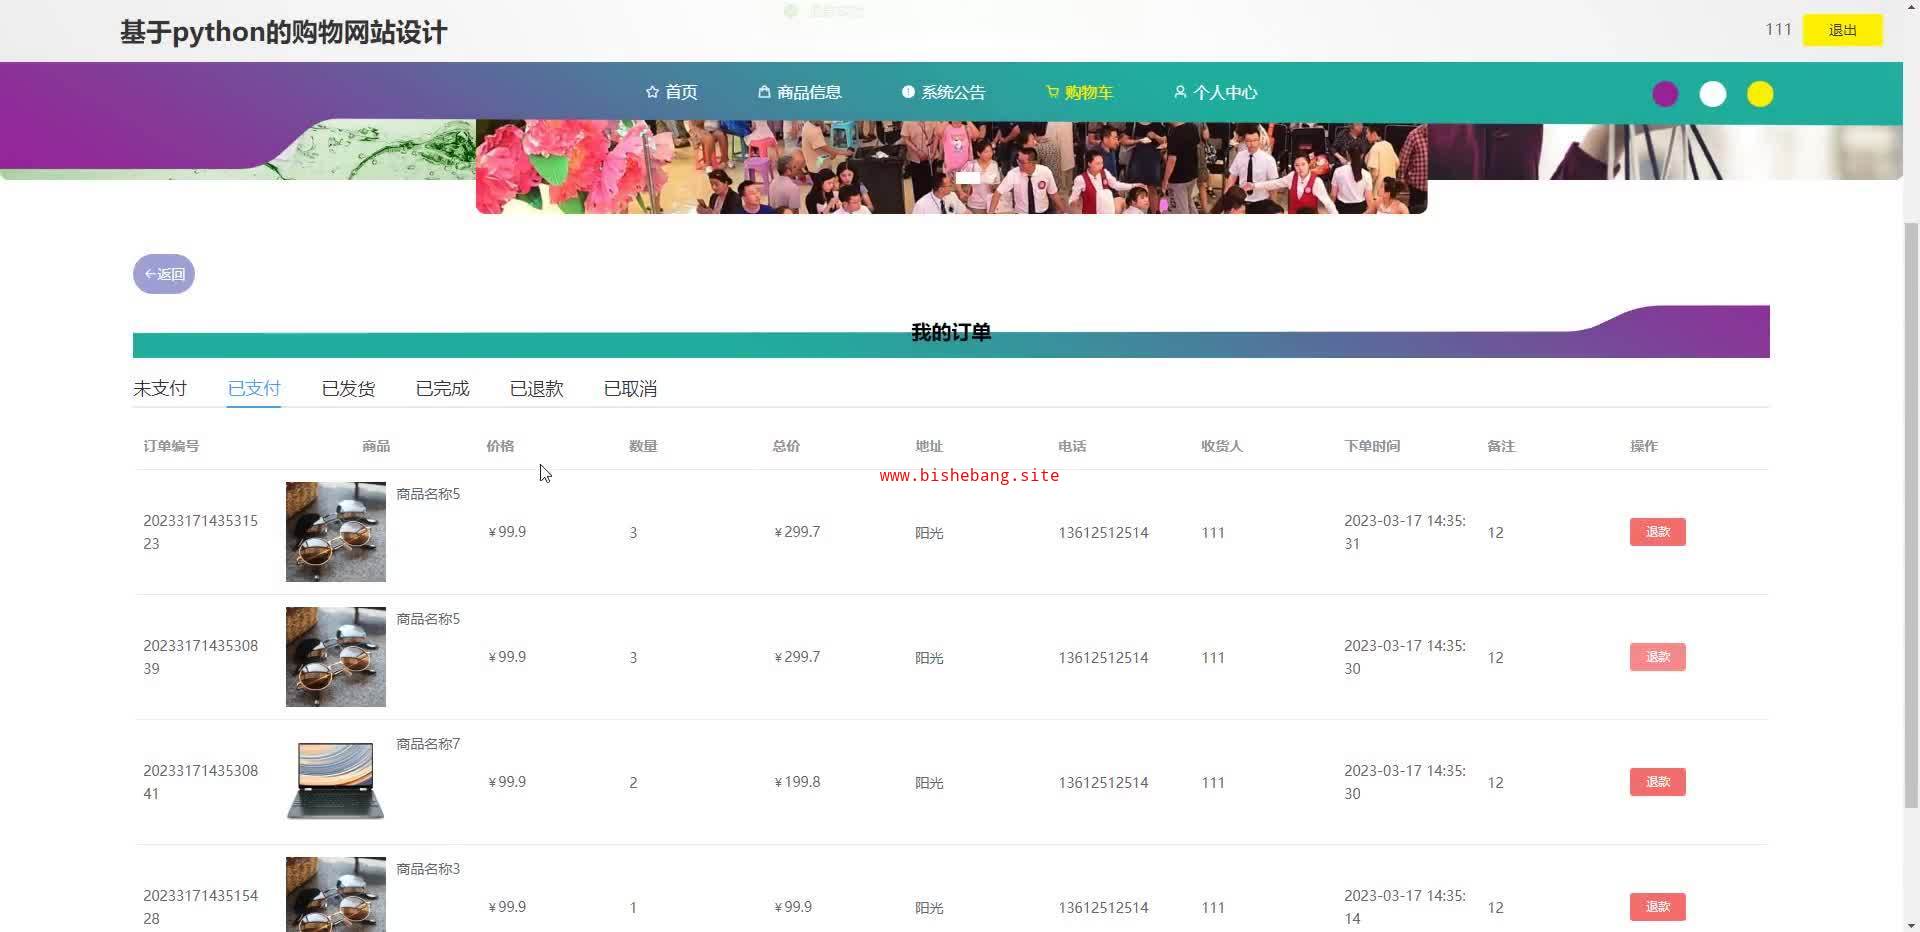This screenshot has width=1920, height=932.
Task: Click 退款 for order 2023317143515428
Action: tap(1658, 907)
